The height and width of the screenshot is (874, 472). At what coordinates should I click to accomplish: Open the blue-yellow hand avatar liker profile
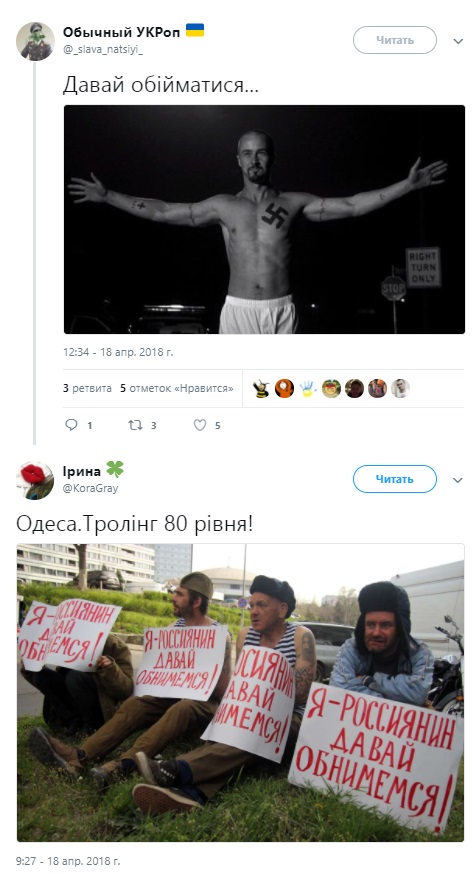[308, 388]
